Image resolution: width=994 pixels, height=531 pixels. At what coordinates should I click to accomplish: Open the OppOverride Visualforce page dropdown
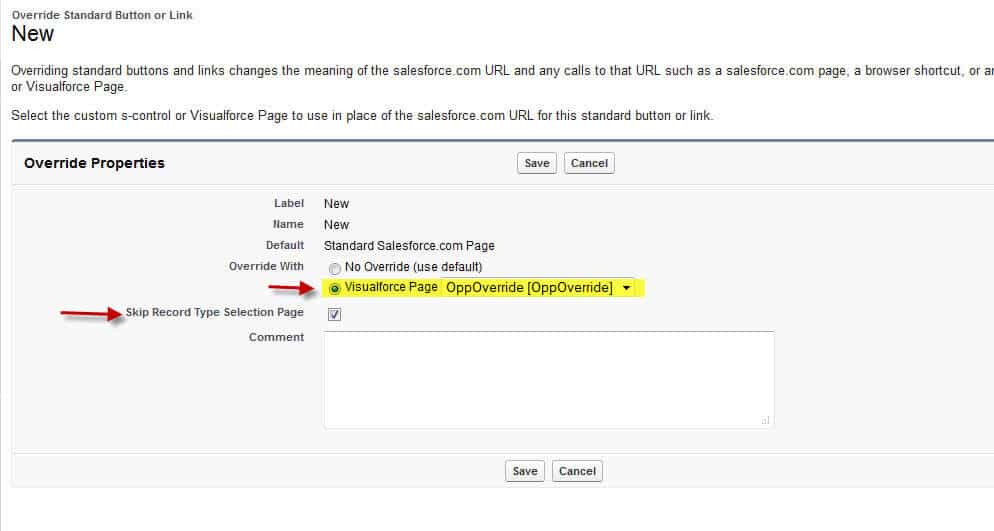(x=538, y=288)
